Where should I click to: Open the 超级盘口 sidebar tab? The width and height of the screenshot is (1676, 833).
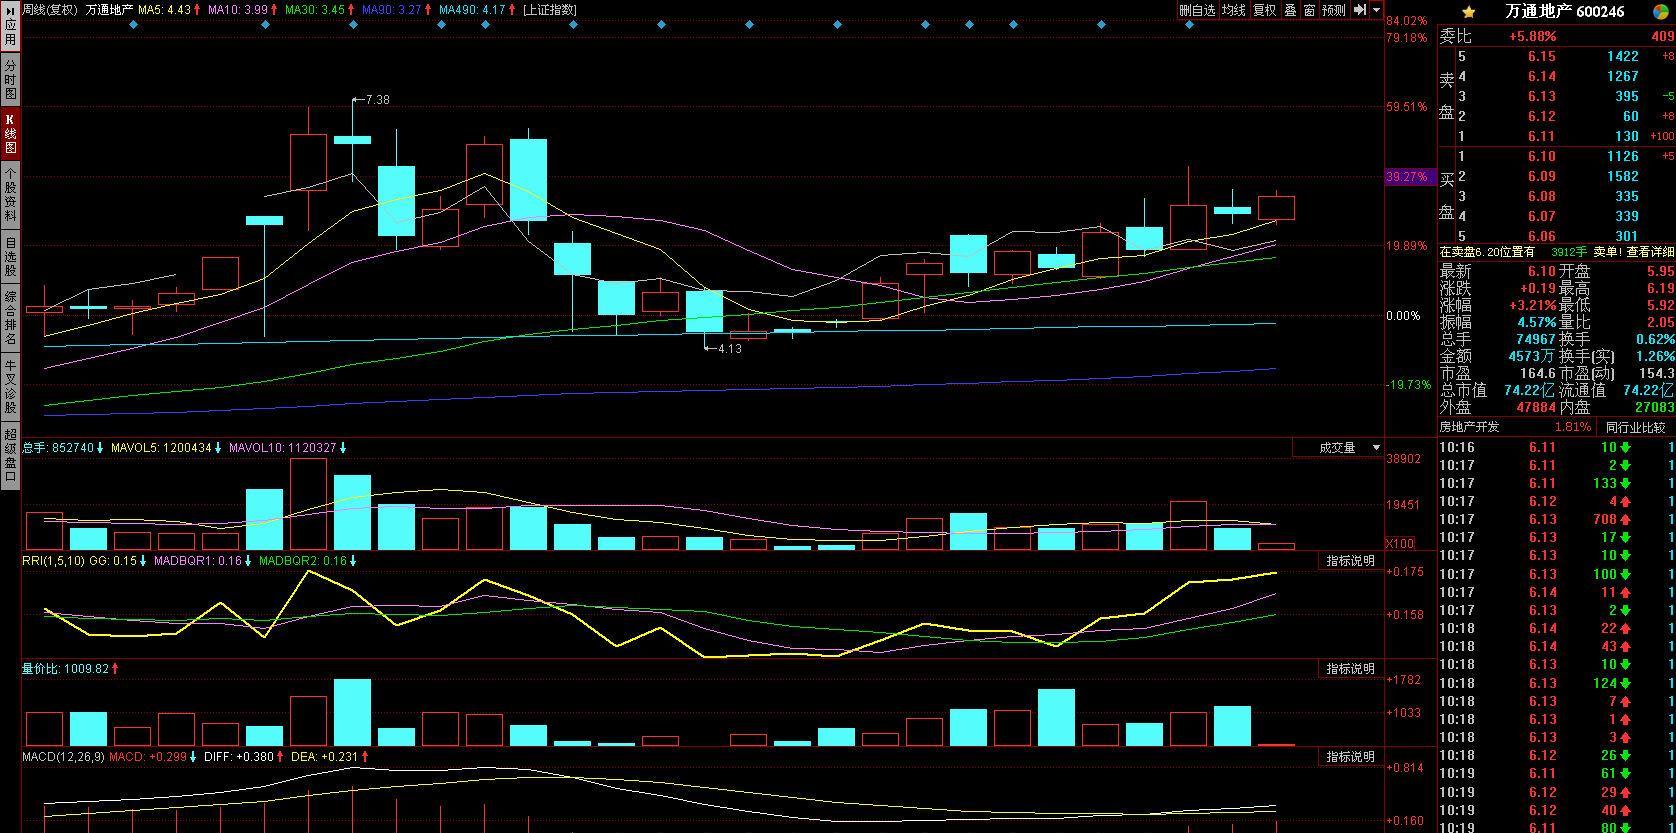coord(10,455)
